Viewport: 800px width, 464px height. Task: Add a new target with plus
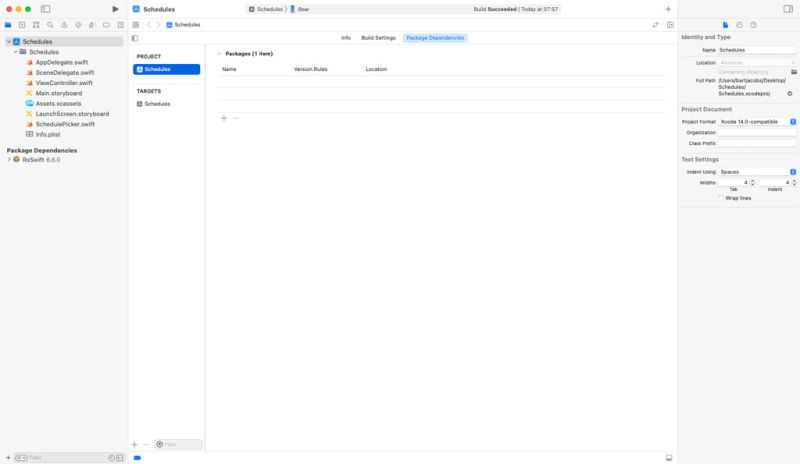[x=134, y=445]
